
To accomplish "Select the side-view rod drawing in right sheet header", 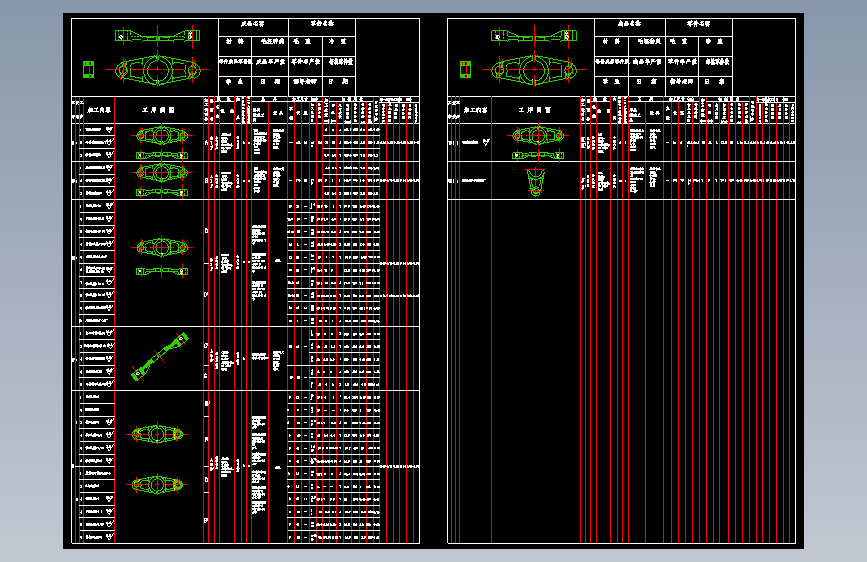I will (534, 36).
